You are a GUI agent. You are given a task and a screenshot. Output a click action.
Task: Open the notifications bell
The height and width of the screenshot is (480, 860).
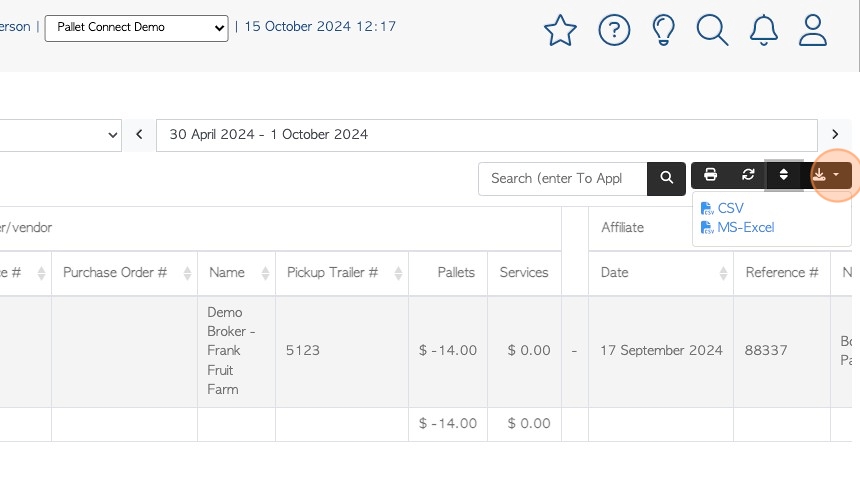point(763,30)
